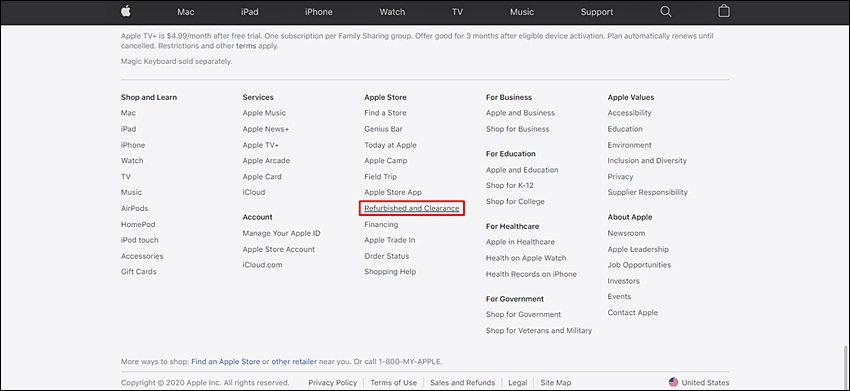850x391 pixels.
Task: Open Privacy Policy in footer
Action: (333, 383)
